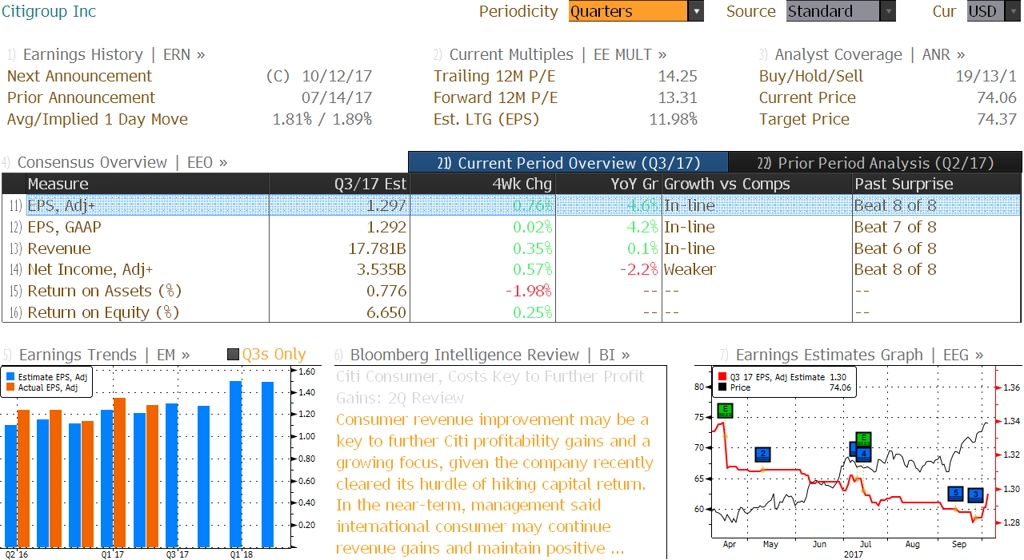
Task: Select the EPS, Adj+ row
Action: (x=511, y=205)
